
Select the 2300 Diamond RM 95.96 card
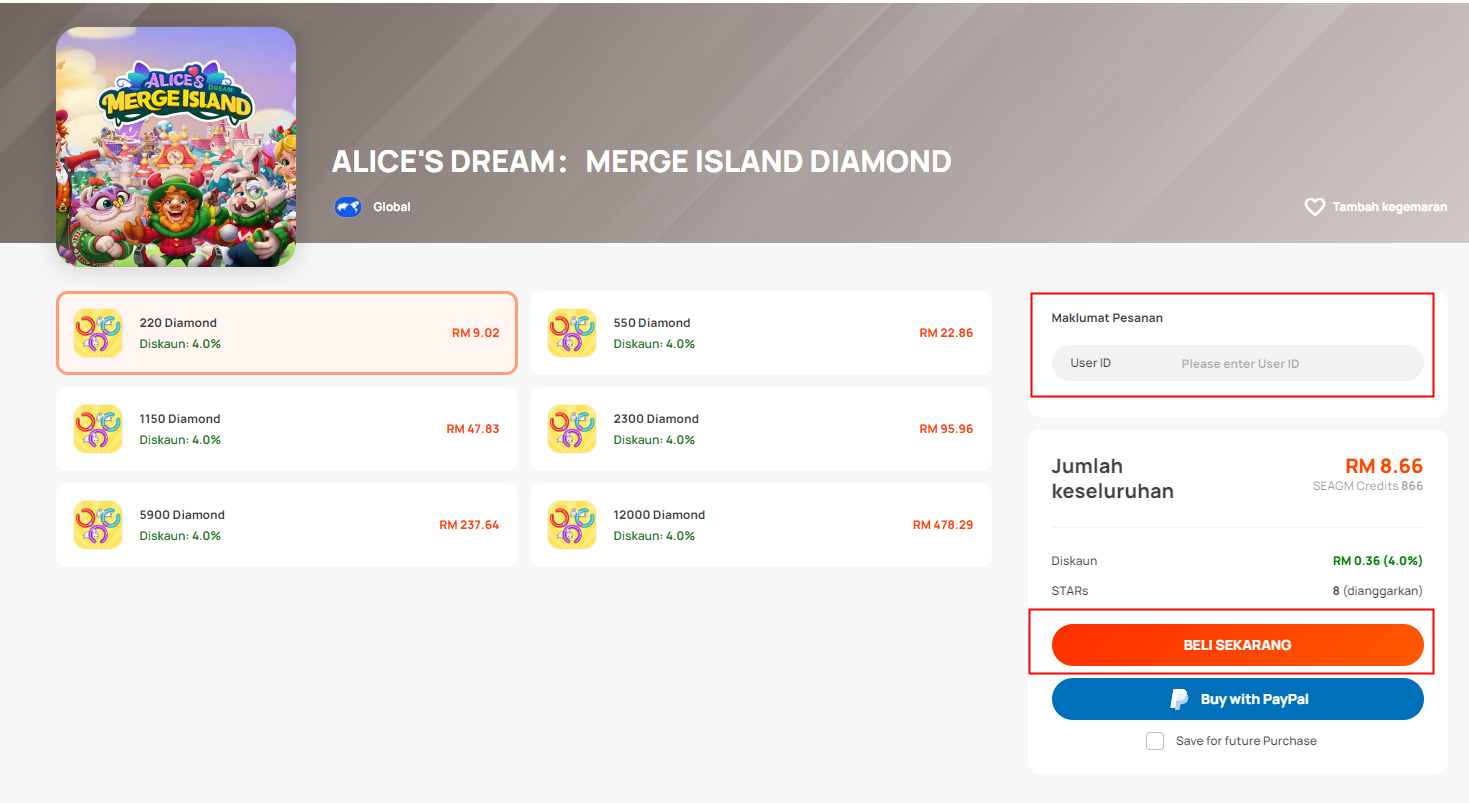click(x=761, y=429)
